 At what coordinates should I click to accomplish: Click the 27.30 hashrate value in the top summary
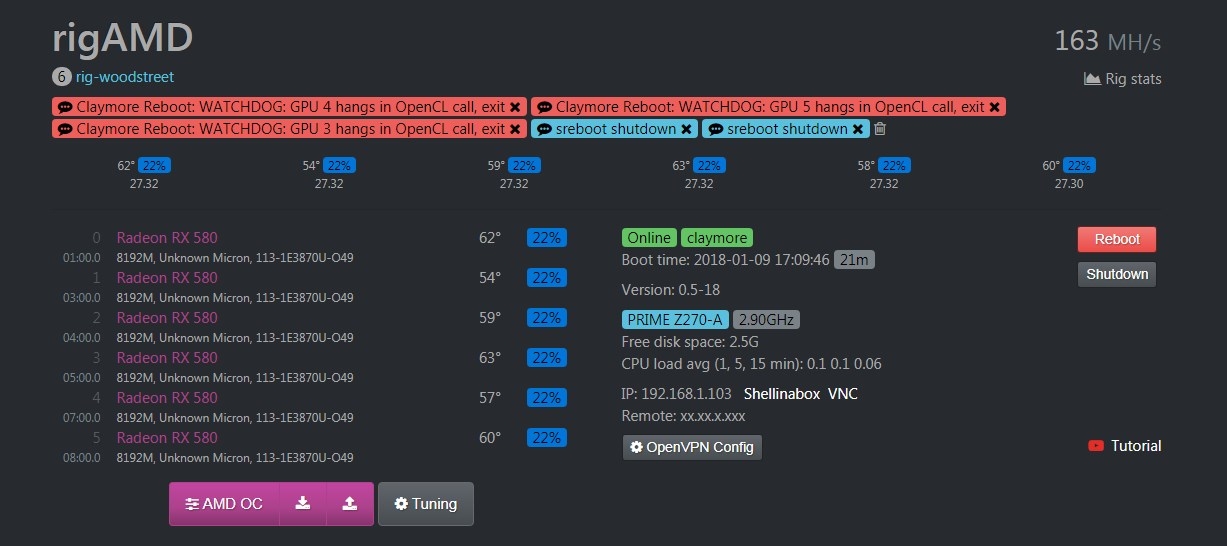point(1069,184)
